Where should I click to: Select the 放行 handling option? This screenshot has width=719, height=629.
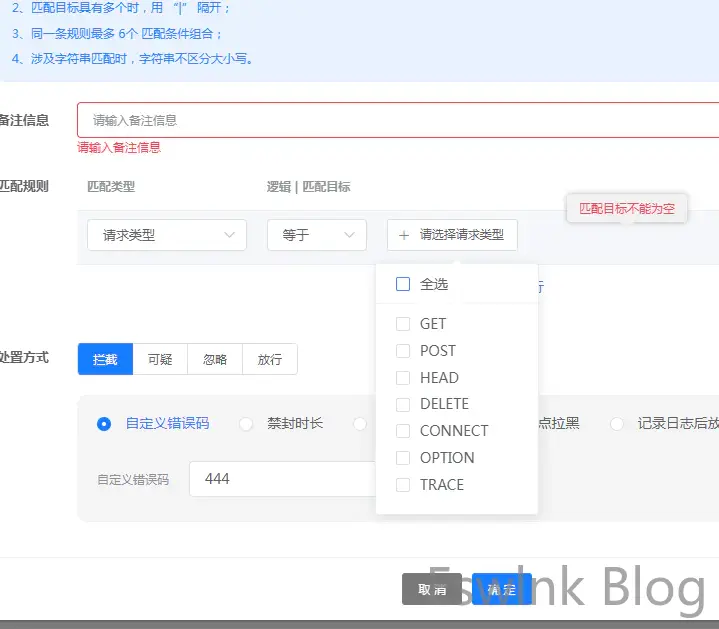pos(269,359)
